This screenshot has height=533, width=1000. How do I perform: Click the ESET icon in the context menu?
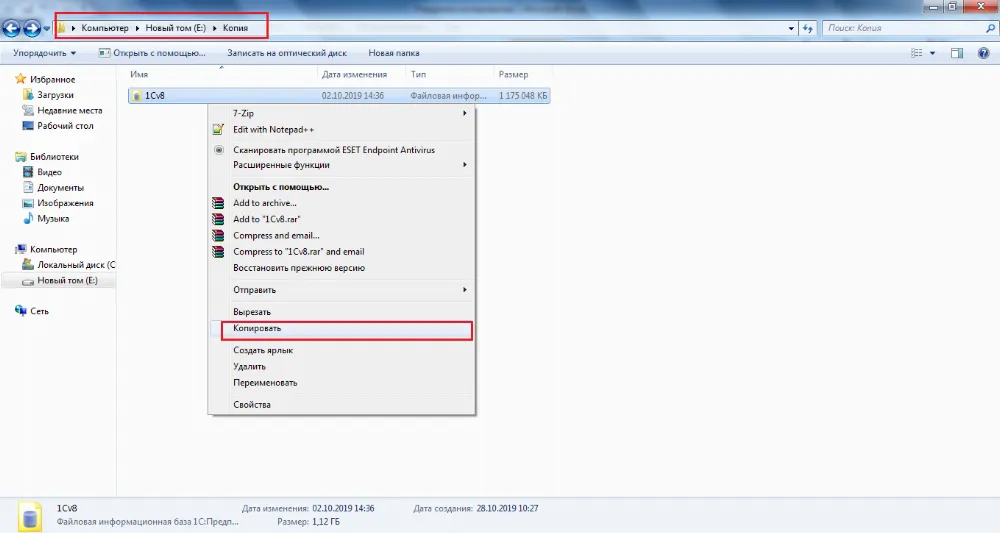pyautogui.click(x=219, y=150)
